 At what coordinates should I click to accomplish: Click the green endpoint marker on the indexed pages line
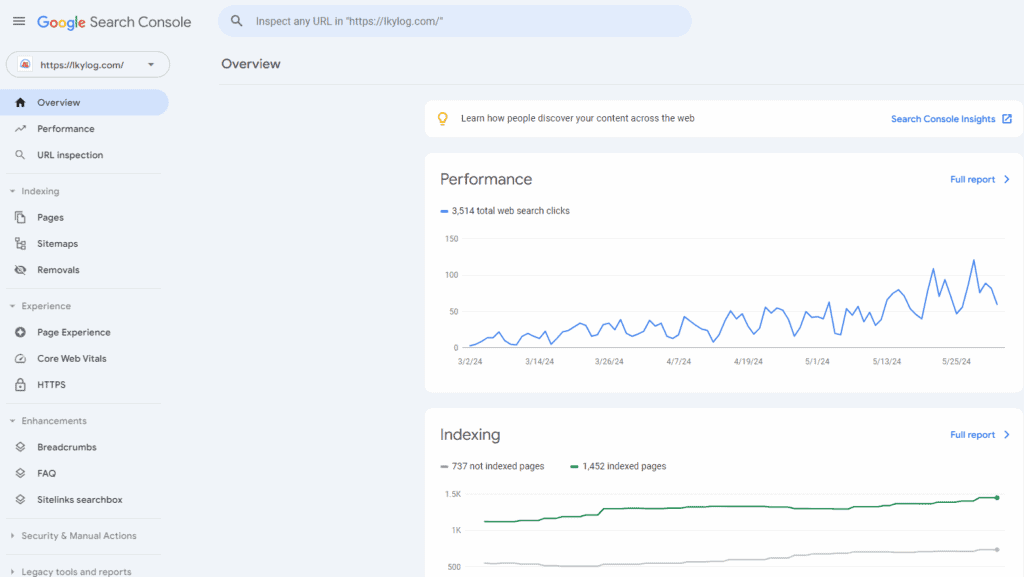point(997,498)
